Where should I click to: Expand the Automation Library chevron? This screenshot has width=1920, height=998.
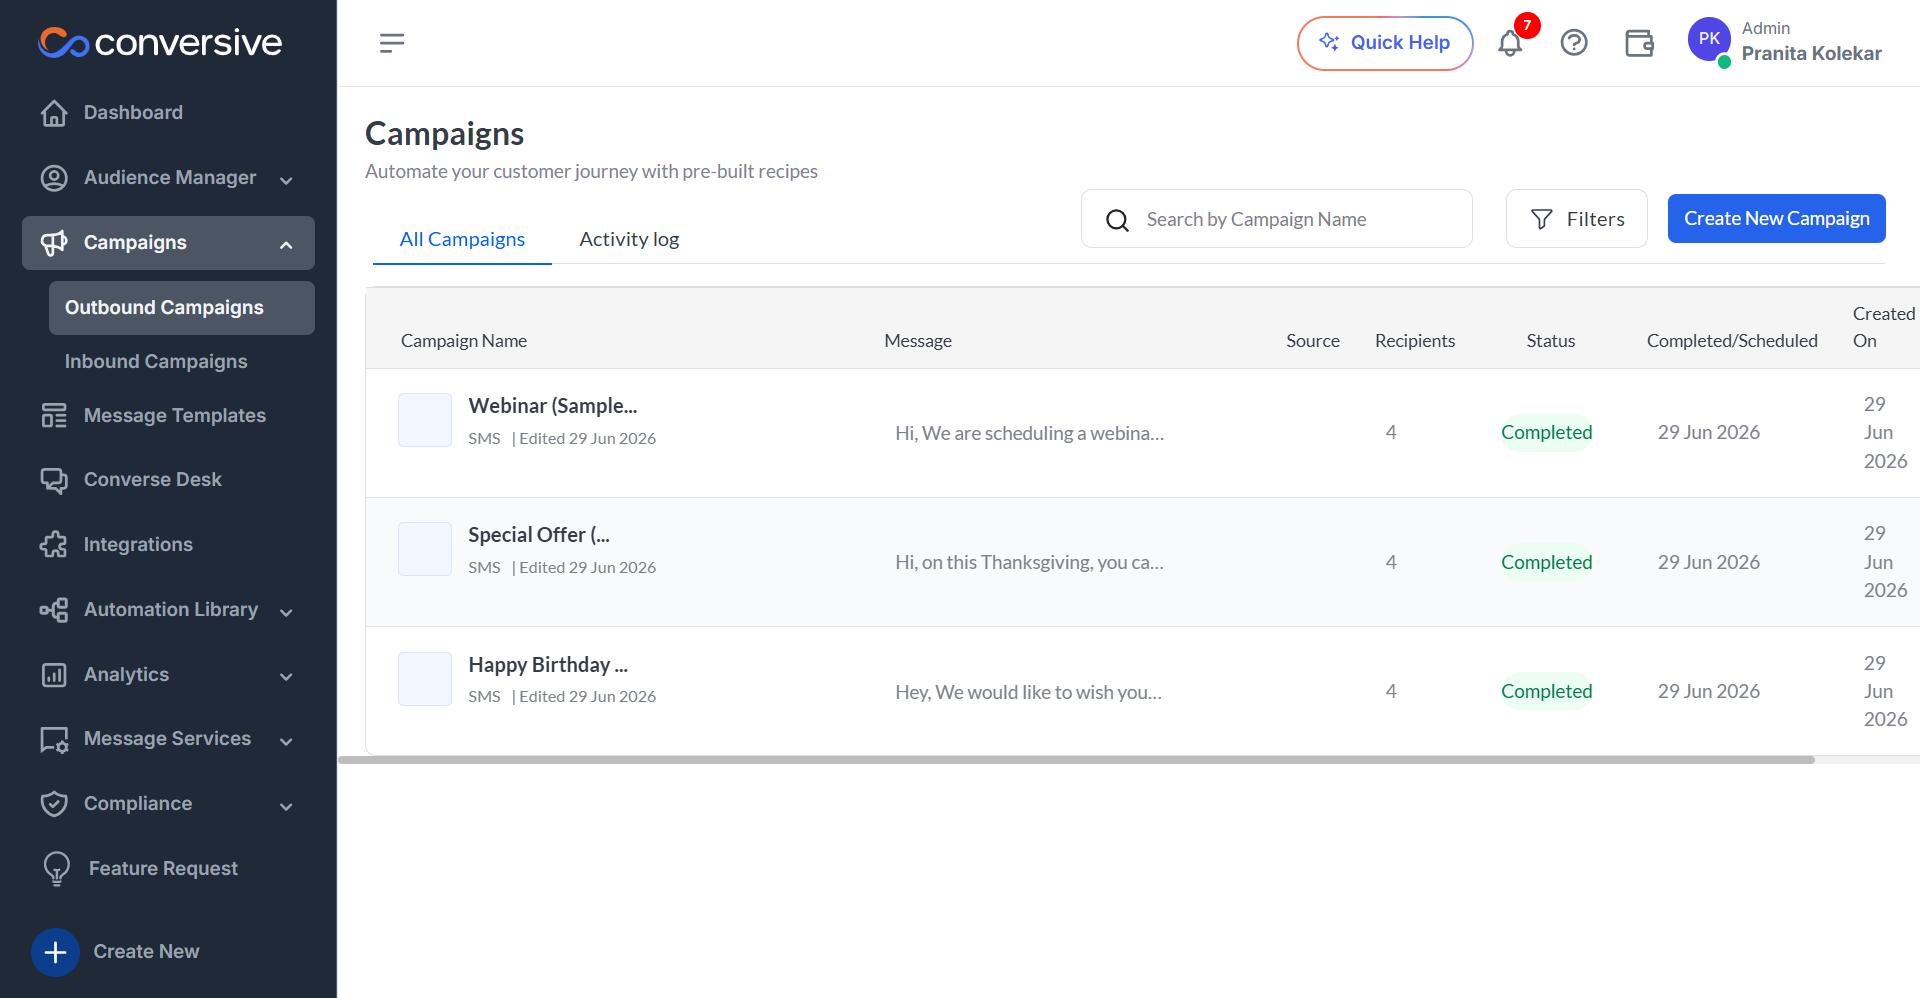pos(286,613)
